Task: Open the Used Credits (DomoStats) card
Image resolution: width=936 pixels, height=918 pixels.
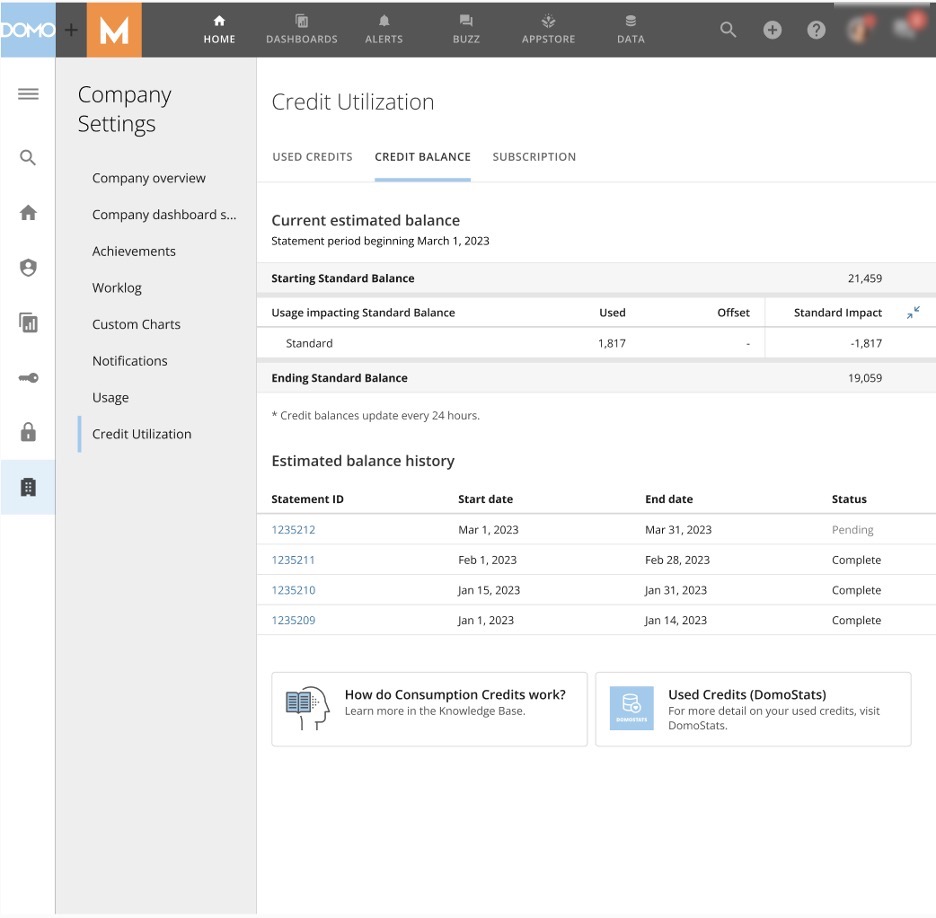Action: [753, 709]
